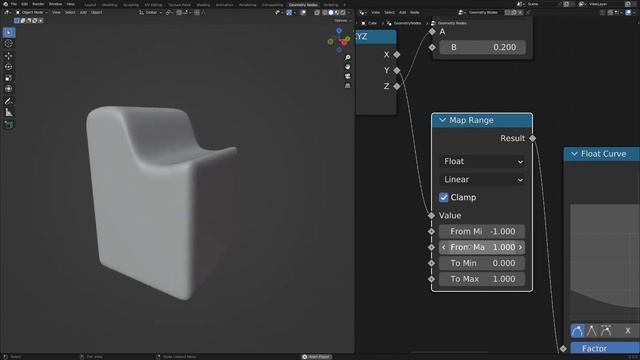Collapse the Float Curve node
Screen dimensions: 640x360
pos(574,154)
